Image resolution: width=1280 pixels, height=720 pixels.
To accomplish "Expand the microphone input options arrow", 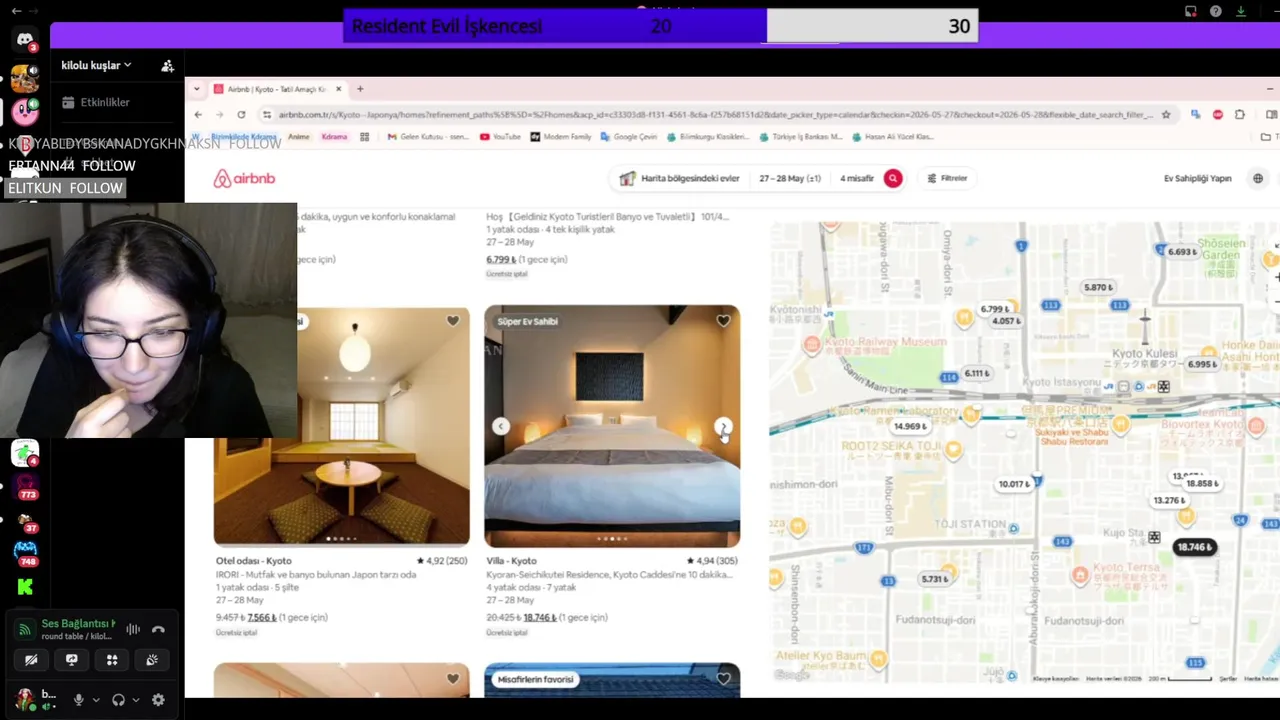I will 95,700.
